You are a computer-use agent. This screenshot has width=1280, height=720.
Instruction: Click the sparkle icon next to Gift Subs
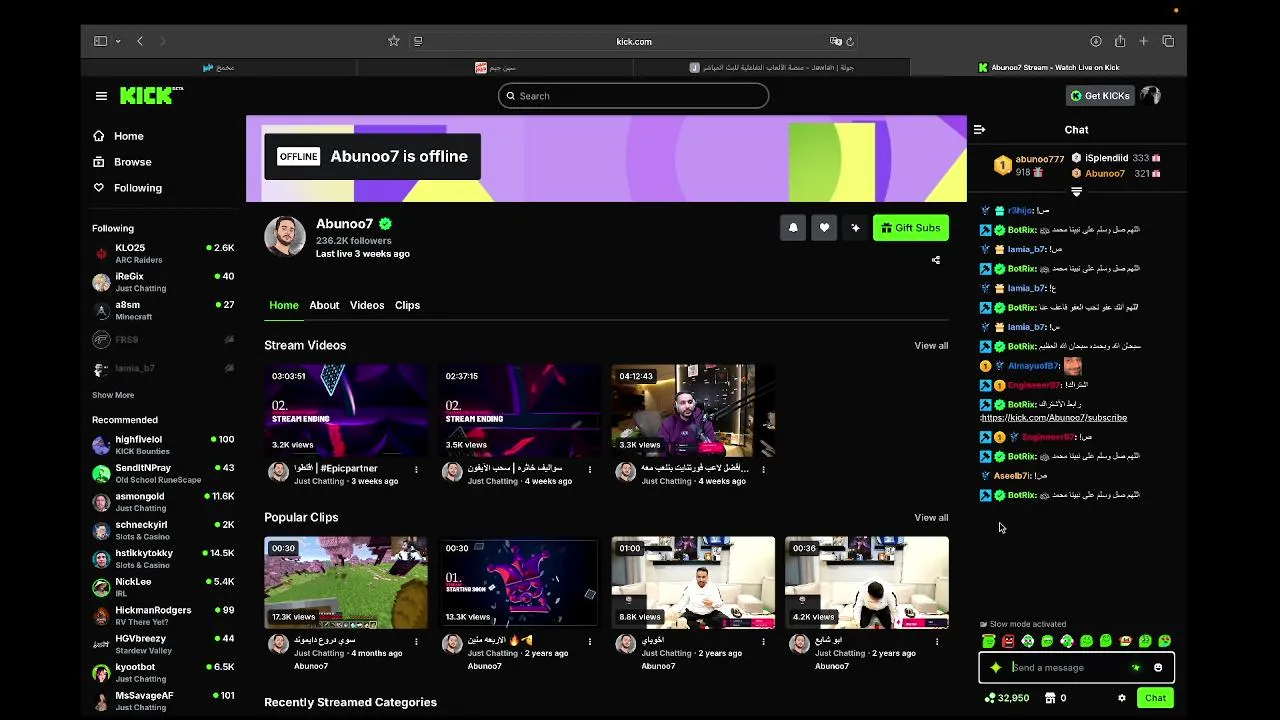click(855, 228)
